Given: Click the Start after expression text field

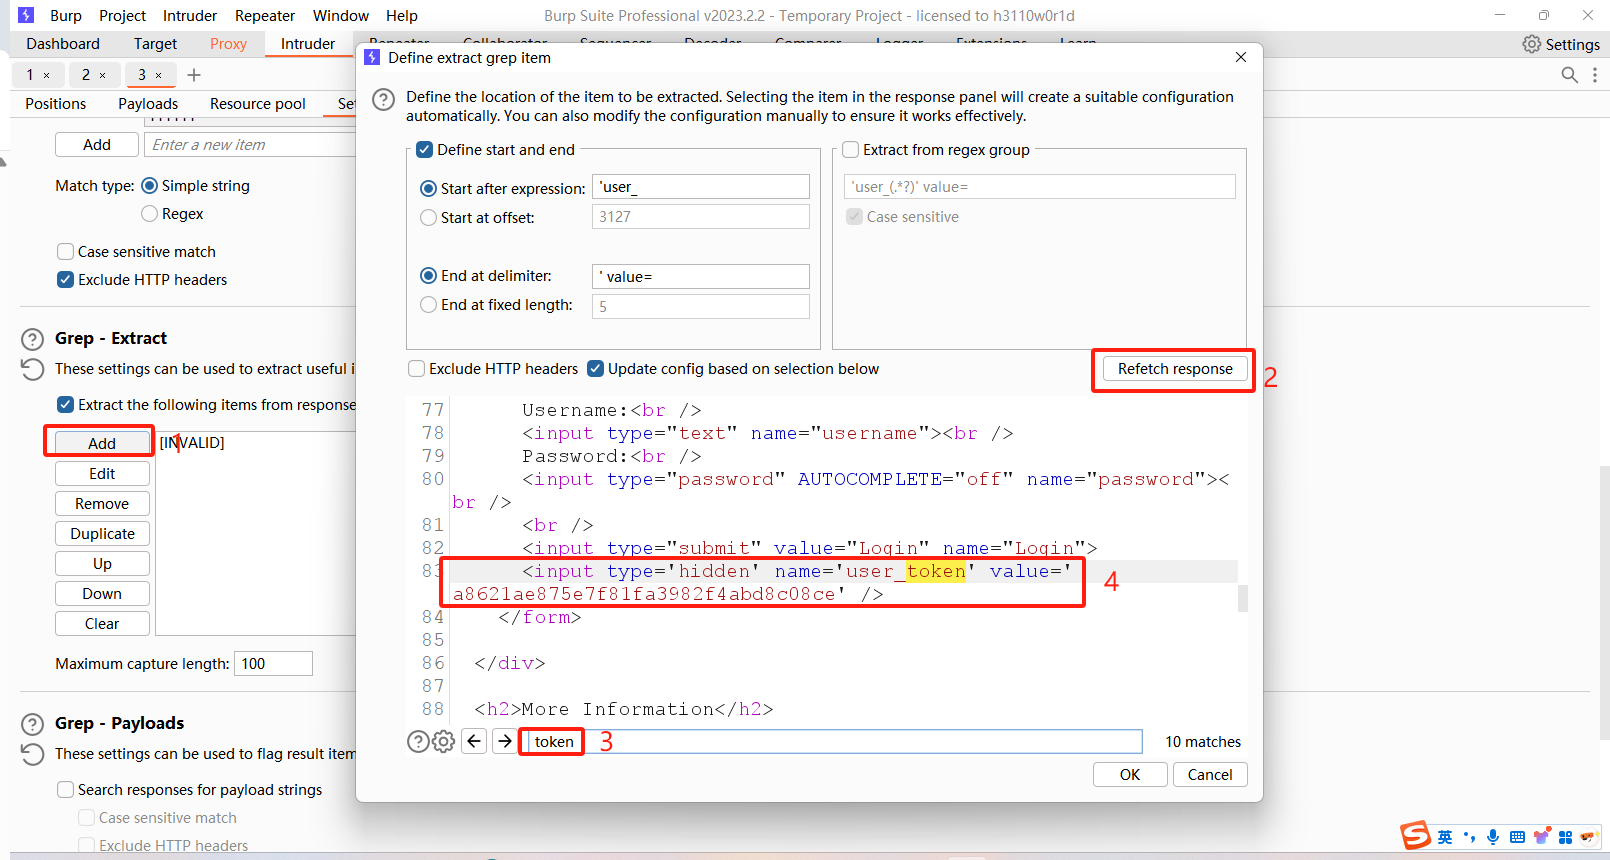Looking at the screenshot, I should [x=701, y=187].
